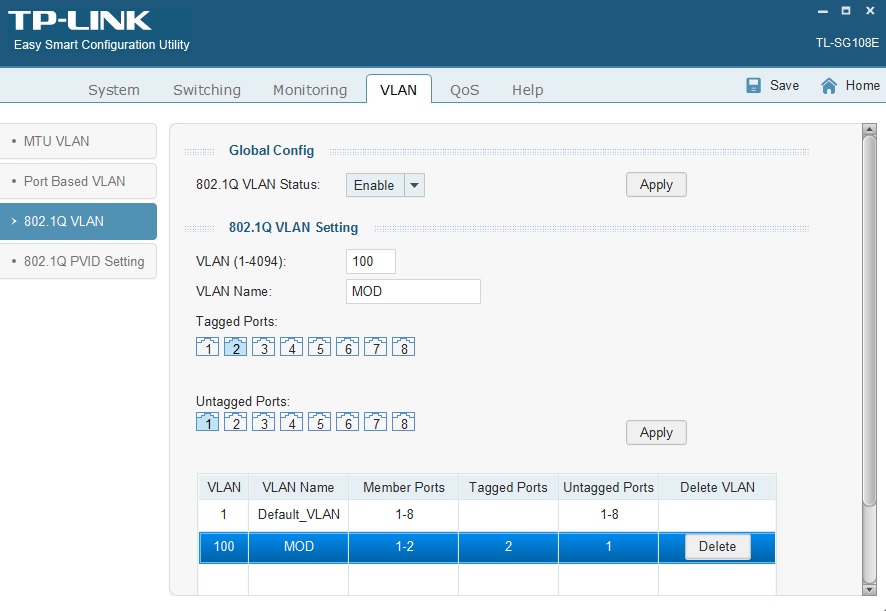Click member ports 1-2 cell for MOD
Image resolution: width=886 pixels, height=611 pixels.
404,547
